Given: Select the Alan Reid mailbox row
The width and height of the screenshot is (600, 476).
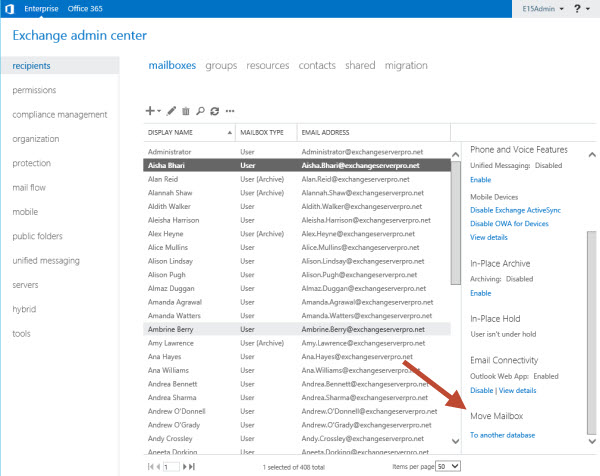Looking at the screenshot, I should tap(297, 179).
